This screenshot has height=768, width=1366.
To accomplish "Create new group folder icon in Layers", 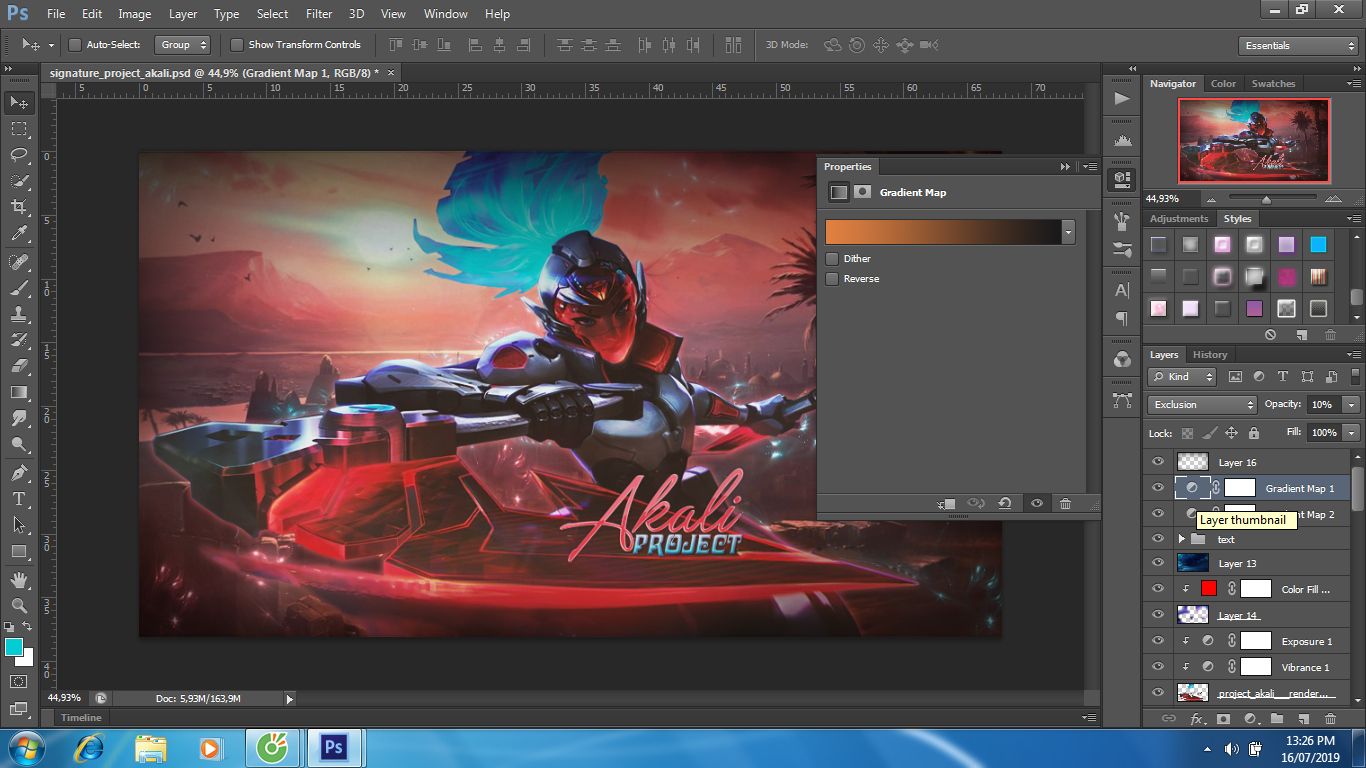I will [1277, 719].
